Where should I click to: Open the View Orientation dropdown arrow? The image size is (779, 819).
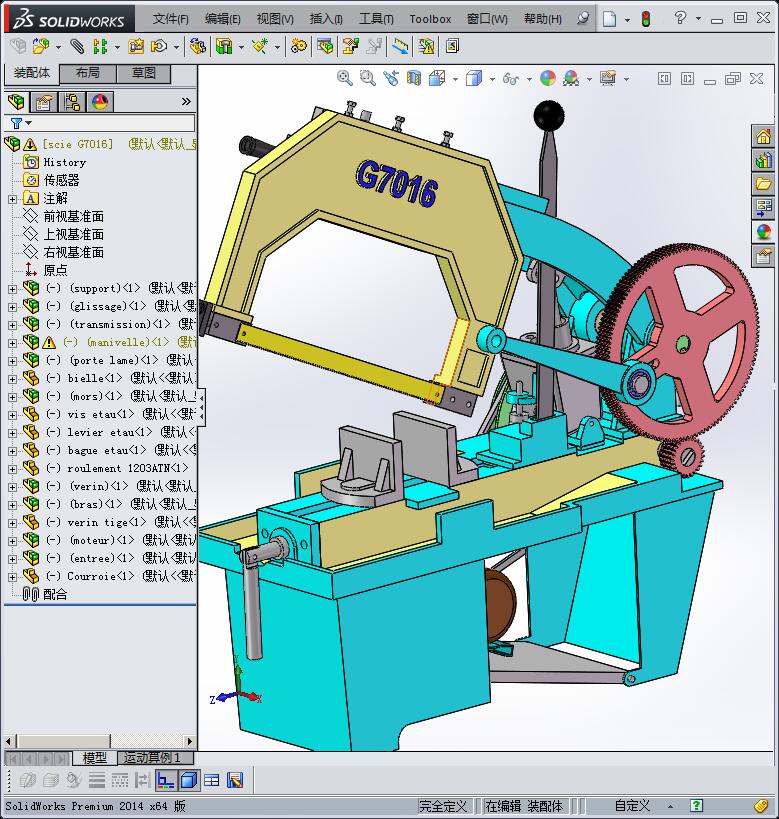(455, 79)
